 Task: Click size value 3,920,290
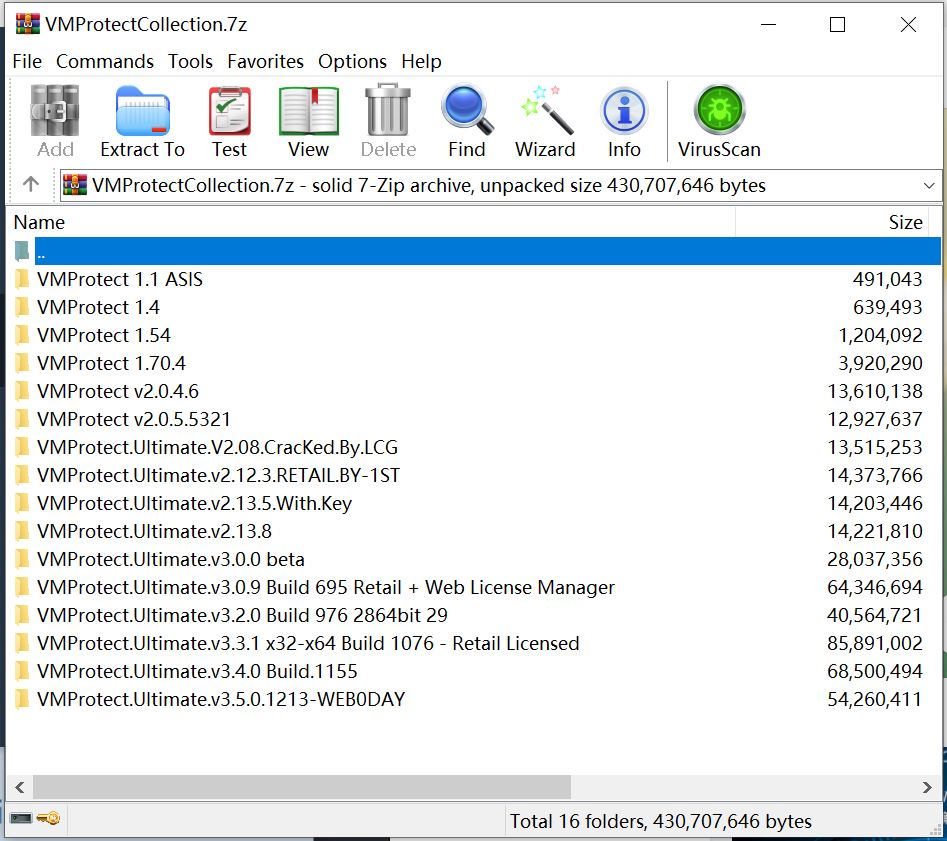880,363
